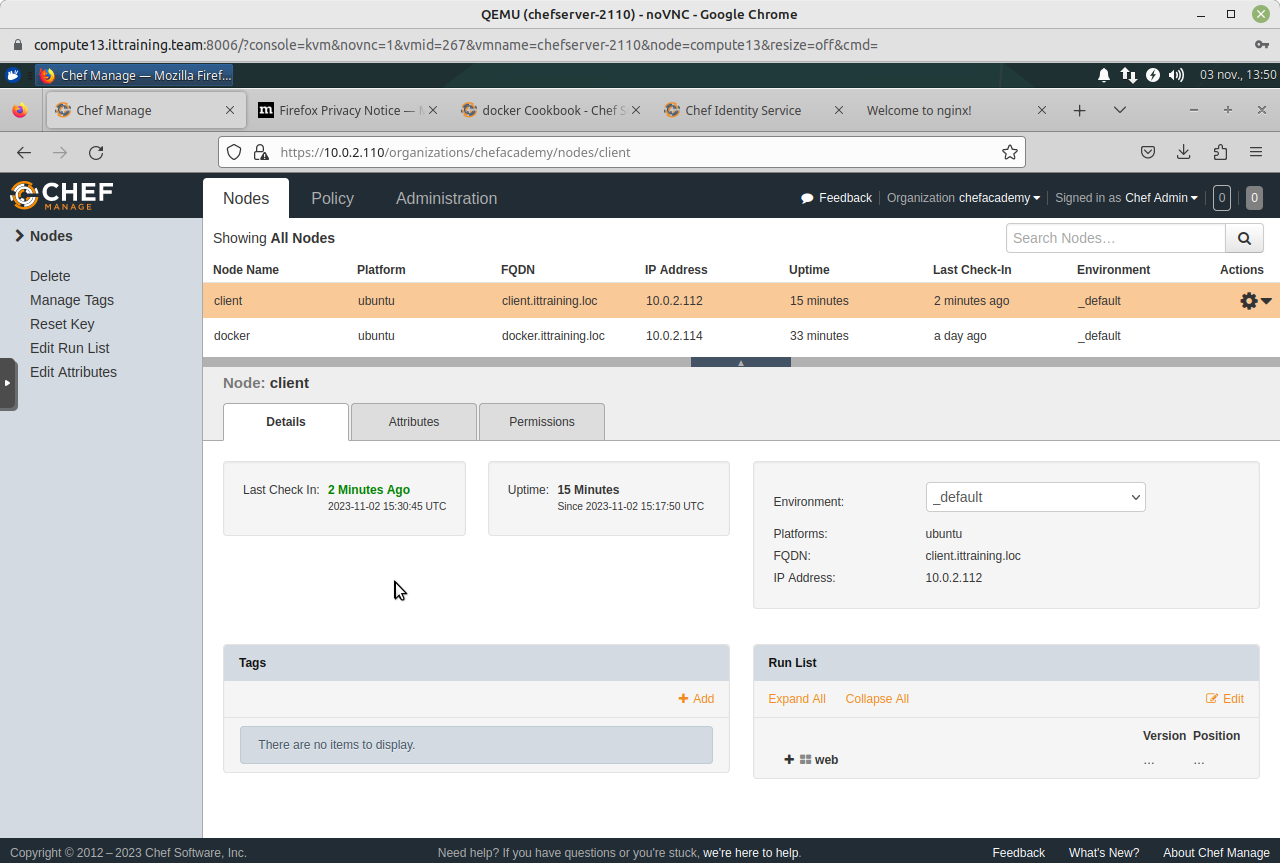Image resolution: width=1280 pixels, height=863 pixels.
Task: Open the Firefox downloads panel
Action: point(1183,152)
